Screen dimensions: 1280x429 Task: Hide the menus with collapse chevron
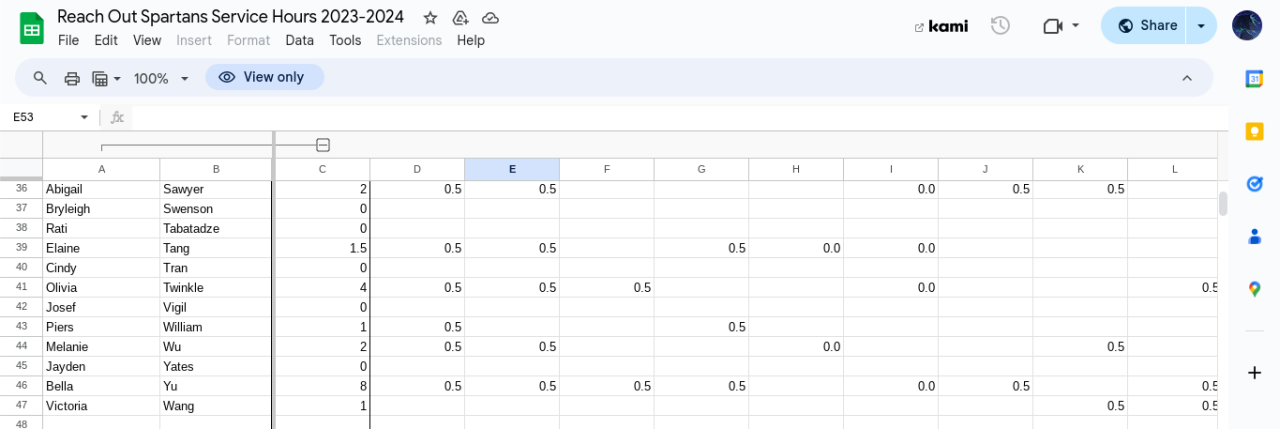1187,78
